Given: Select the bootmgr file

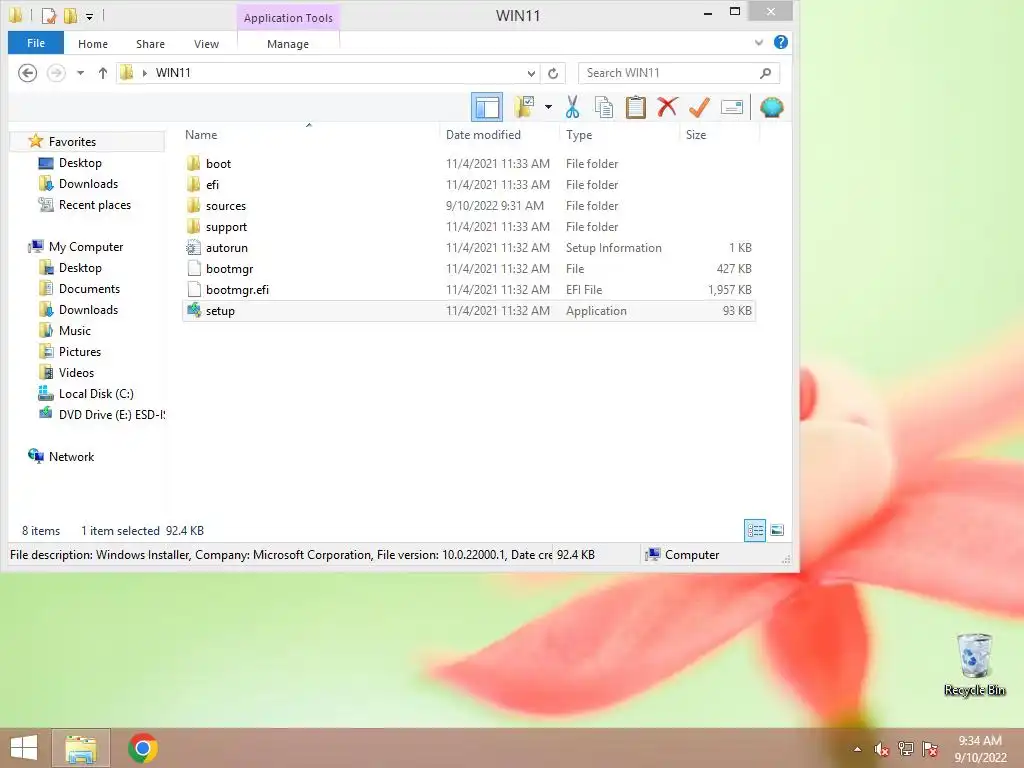Looking at the screenshot, I should [x=469, y=268].
